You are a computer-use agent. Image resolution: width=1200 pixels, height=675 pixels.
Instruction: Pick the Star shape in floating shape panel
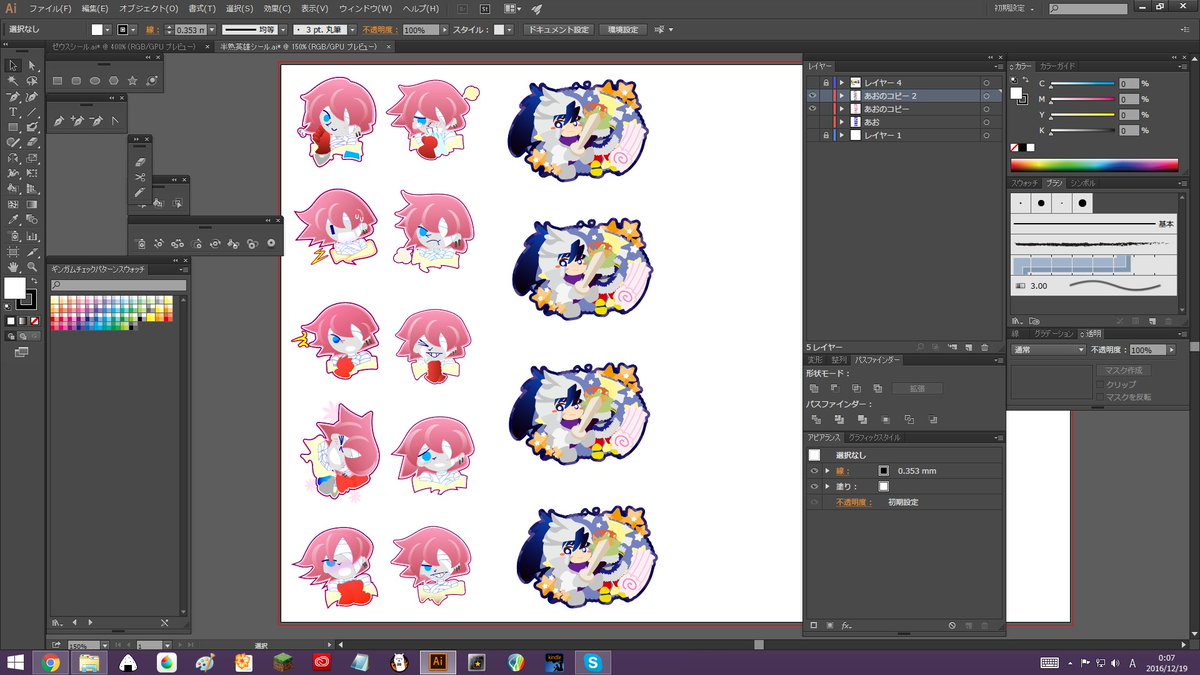[132, 81]
